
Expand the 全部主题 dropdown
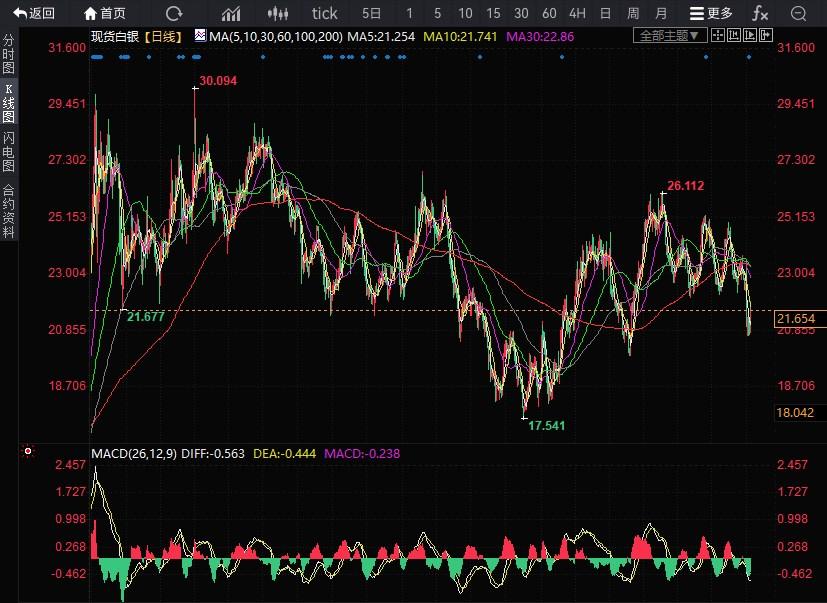pos(670,35)
